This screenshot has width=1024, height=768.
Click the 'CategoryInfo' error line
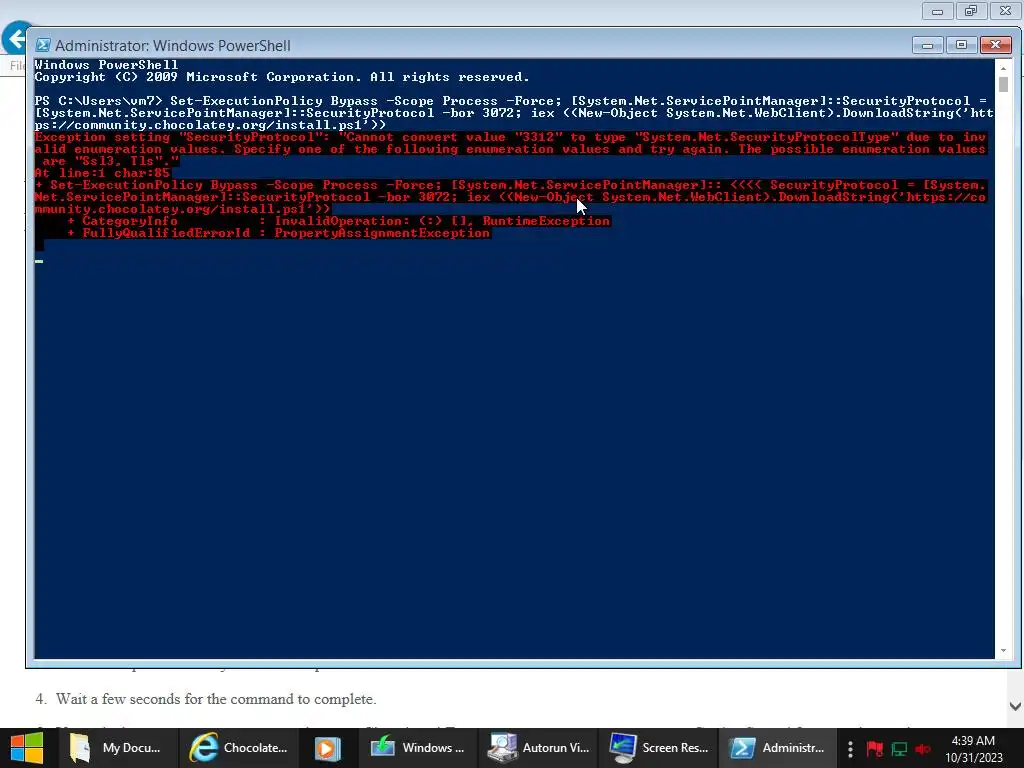click(x=339, y=221)
